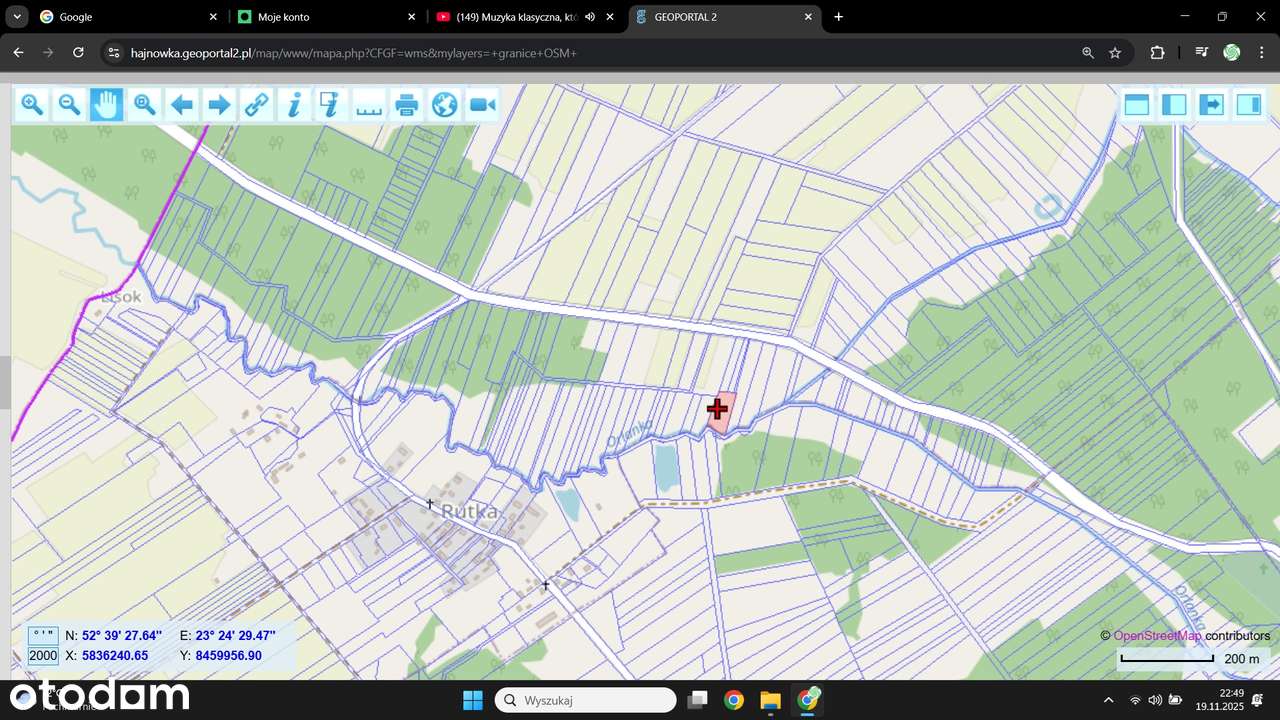Open the Chrome three-dot menu
Image resolution: width=1280 pixels, height=720 pixels.
point(1260,53)
